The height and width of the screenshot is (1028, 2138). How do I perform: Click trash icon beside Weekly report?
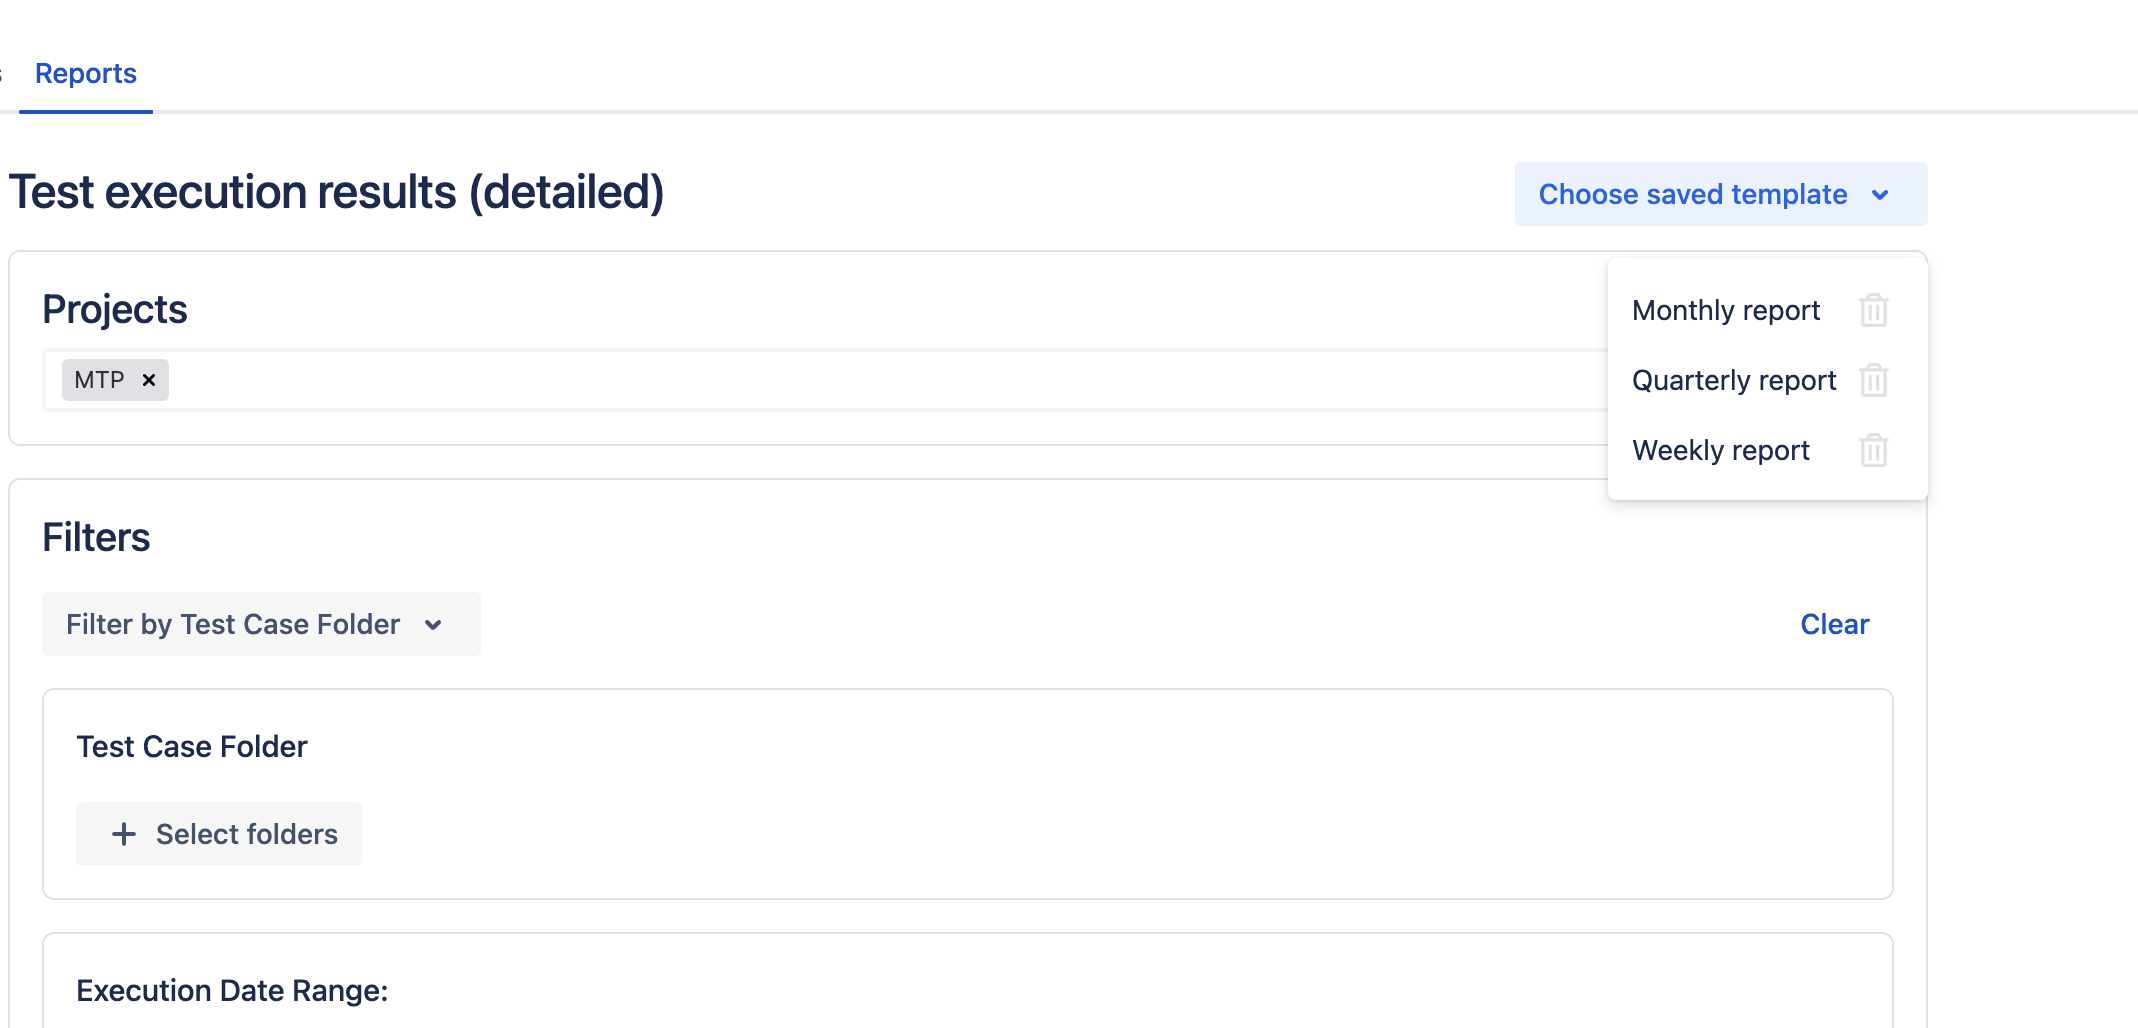1873,451
